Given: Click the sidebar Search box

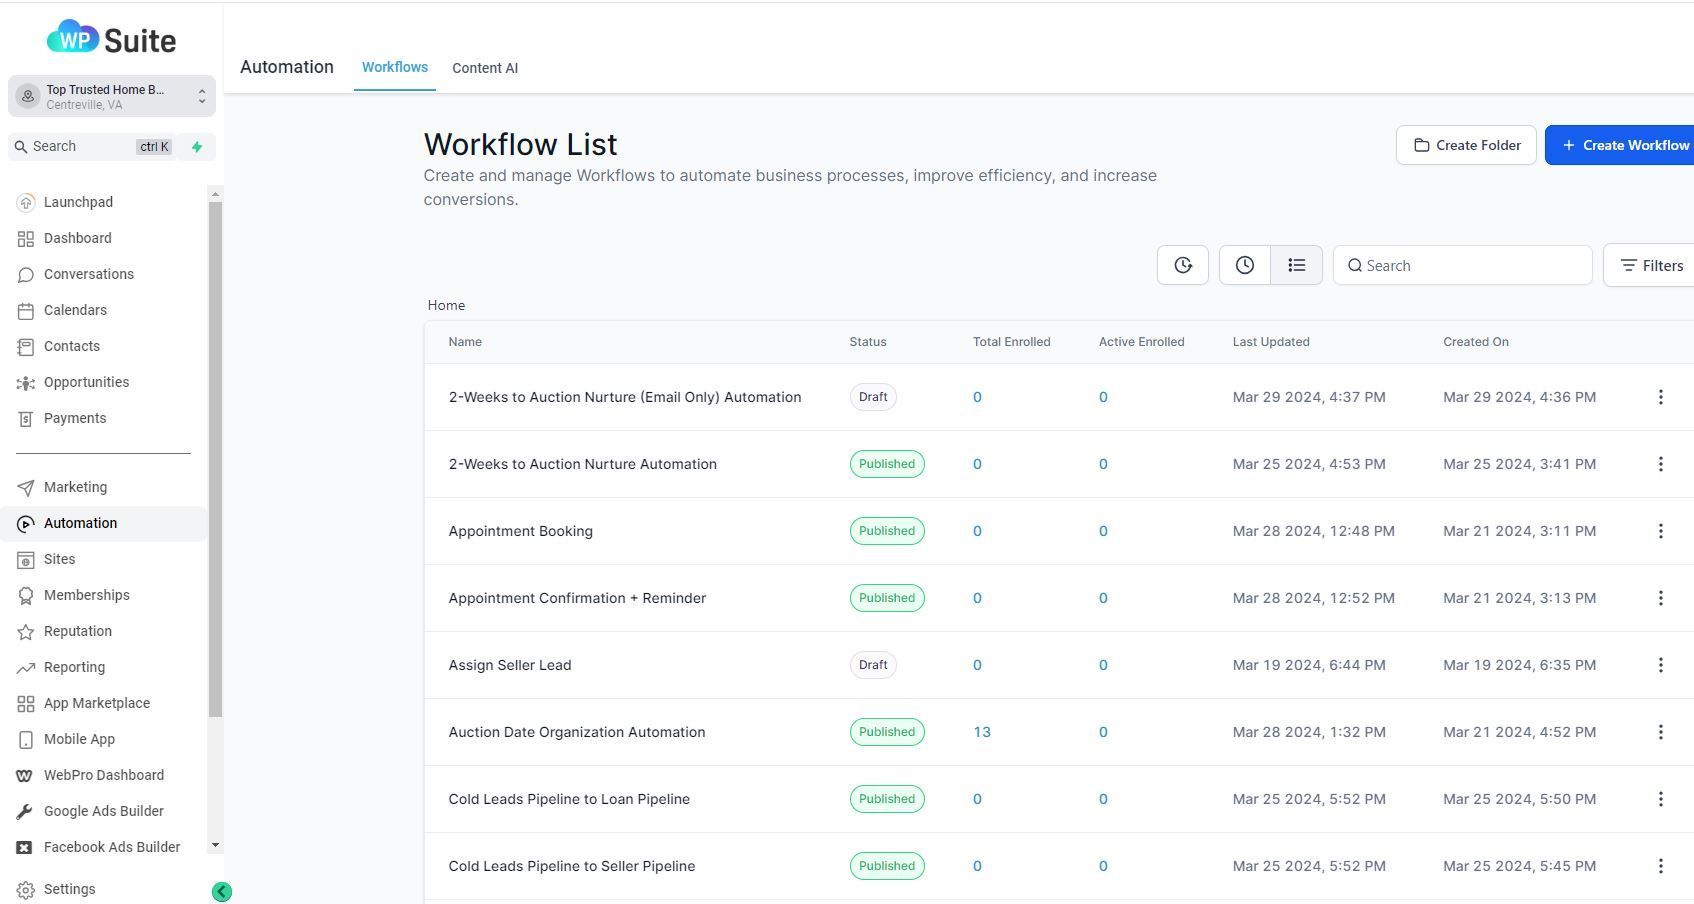Looking at the screenshot, I should tap(92, 147).
